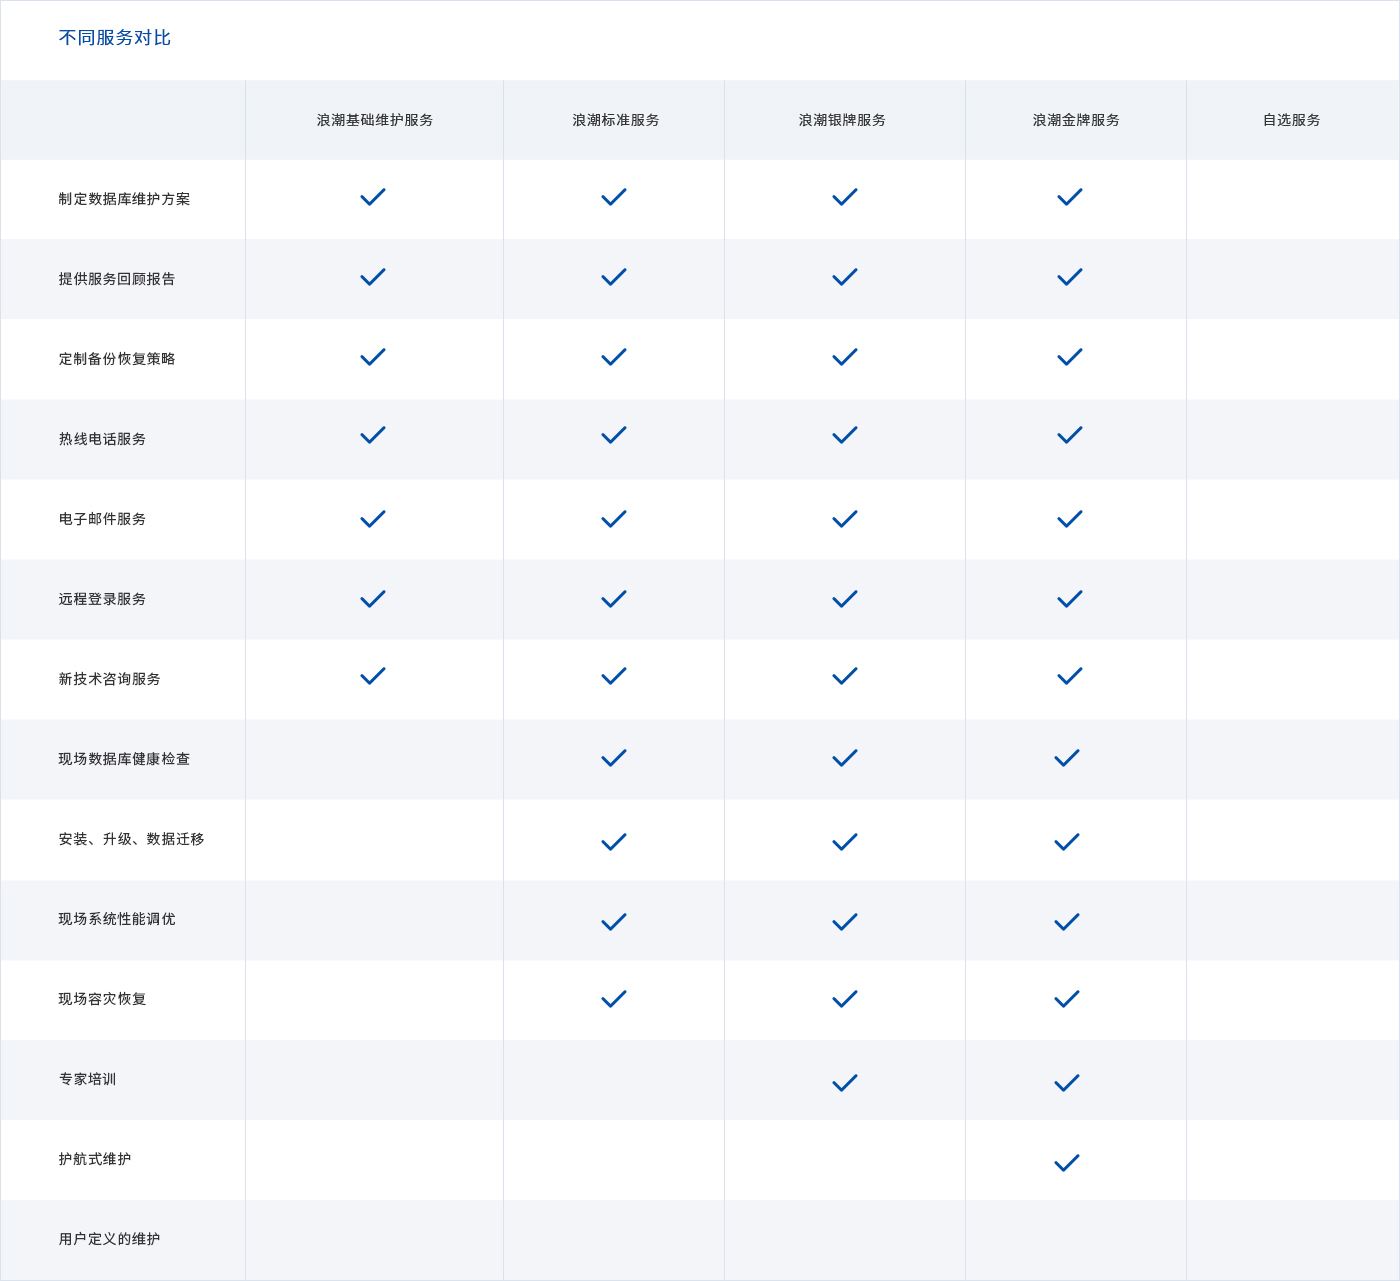Click checkmark for 专家培训 under 浪潮银牌服务

click(x=845, y=1083)
